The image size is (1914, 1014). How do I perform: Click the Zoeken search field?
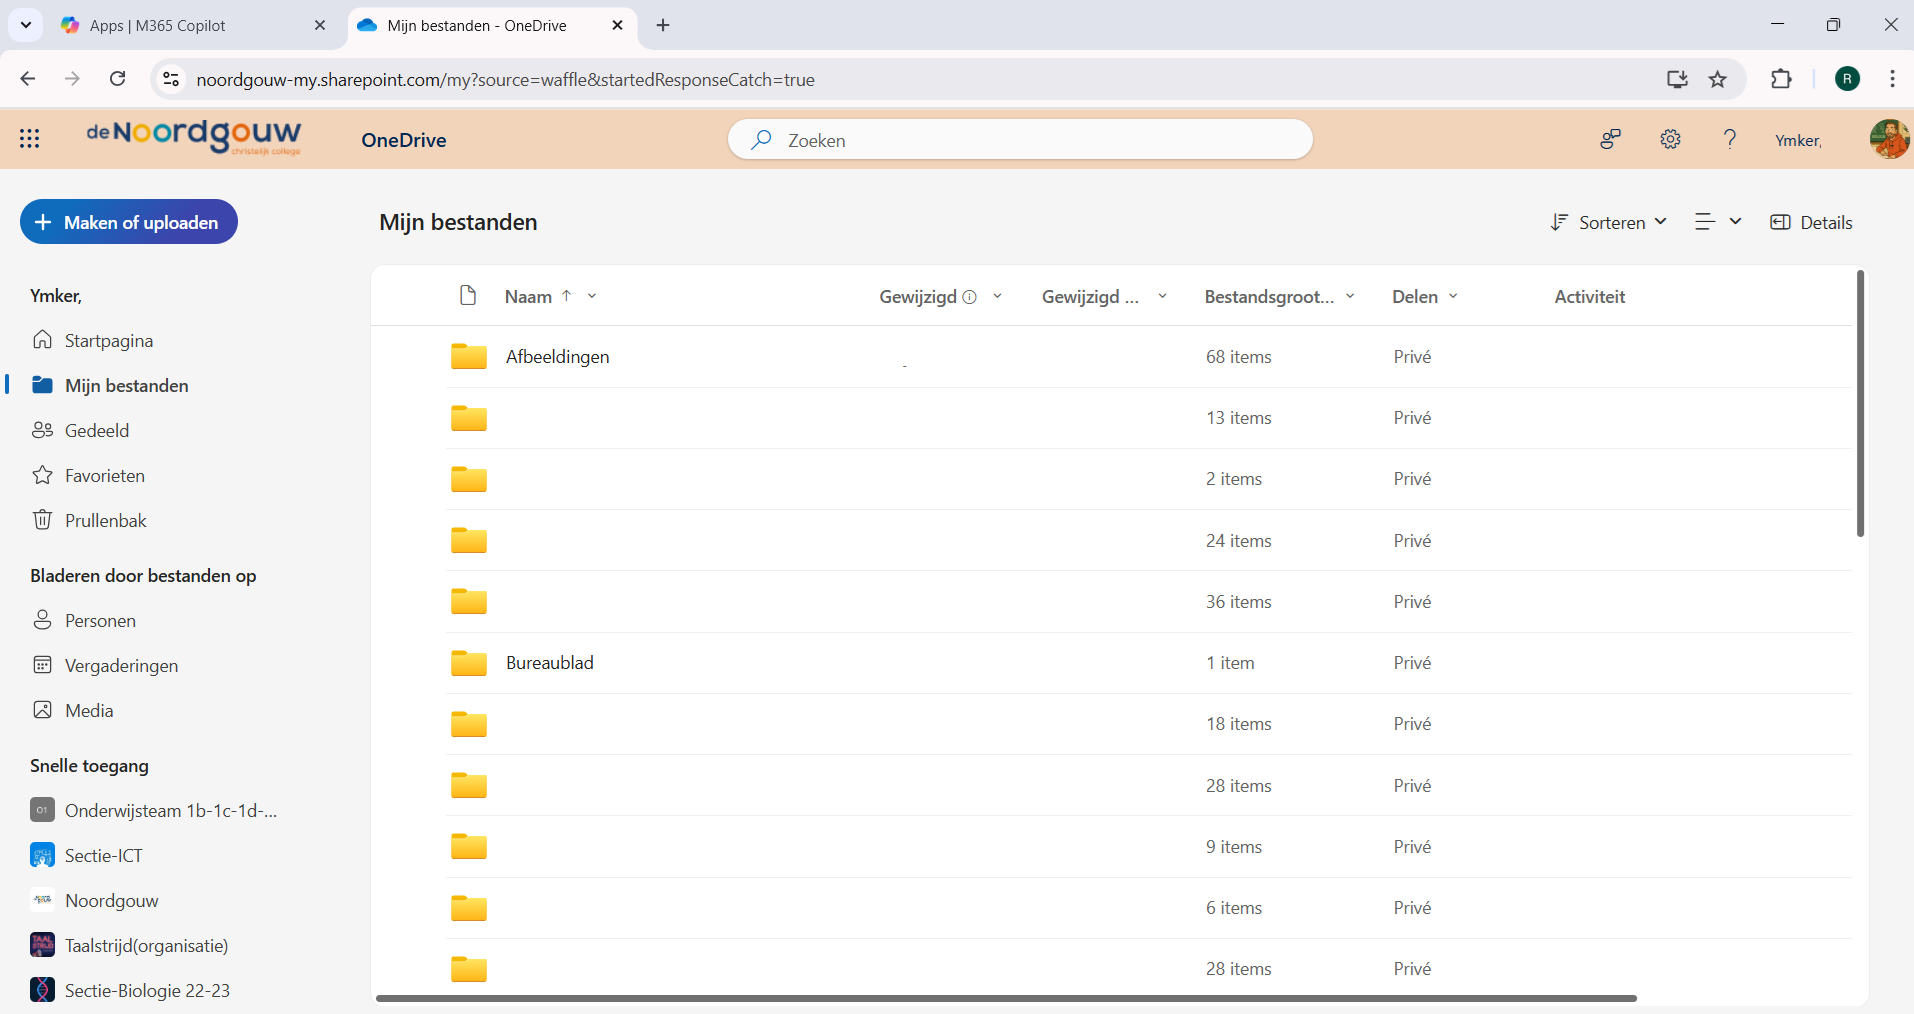(1020, 140)
